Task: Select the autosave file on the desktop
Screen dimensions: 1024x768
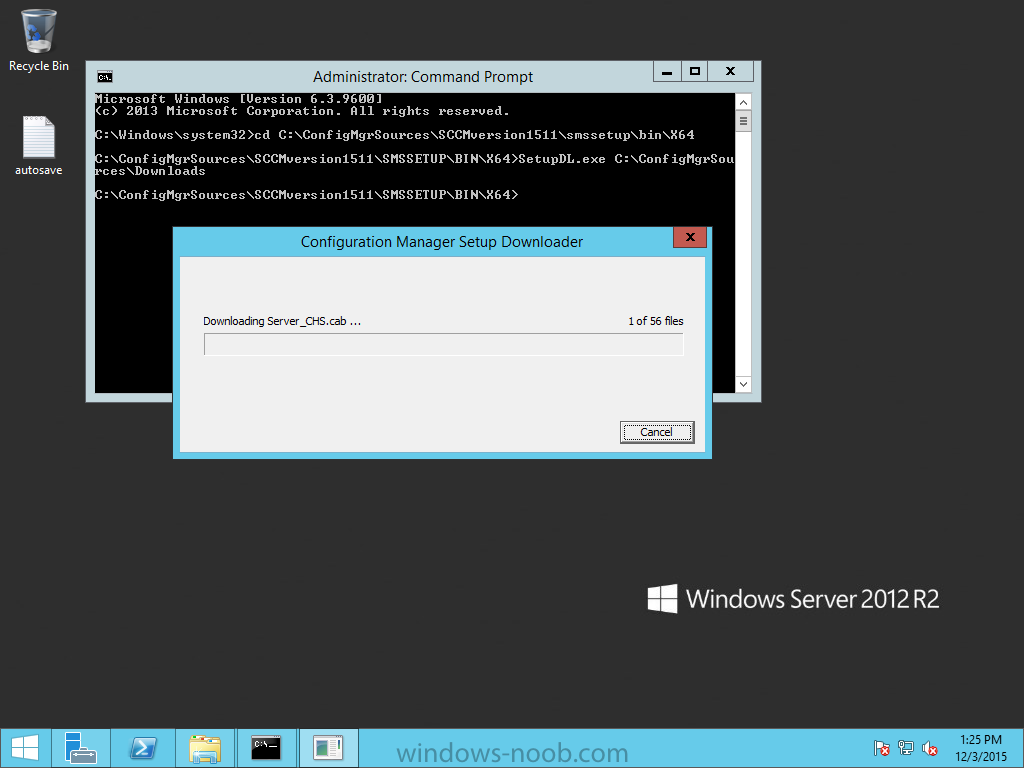Action: tap(39, 146)
